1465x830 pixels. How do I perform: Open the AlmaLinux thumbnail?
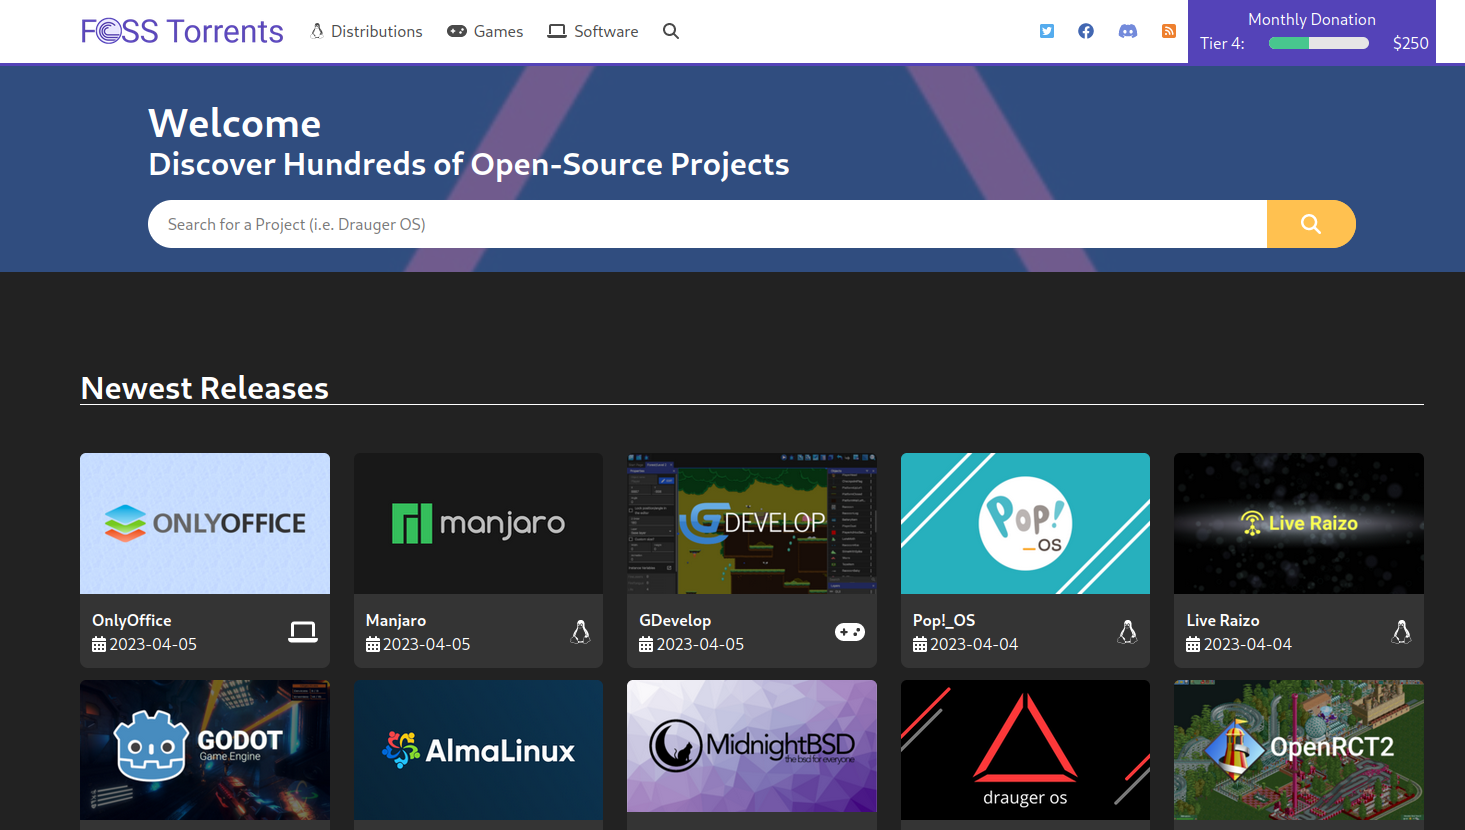tap(478, 750)
